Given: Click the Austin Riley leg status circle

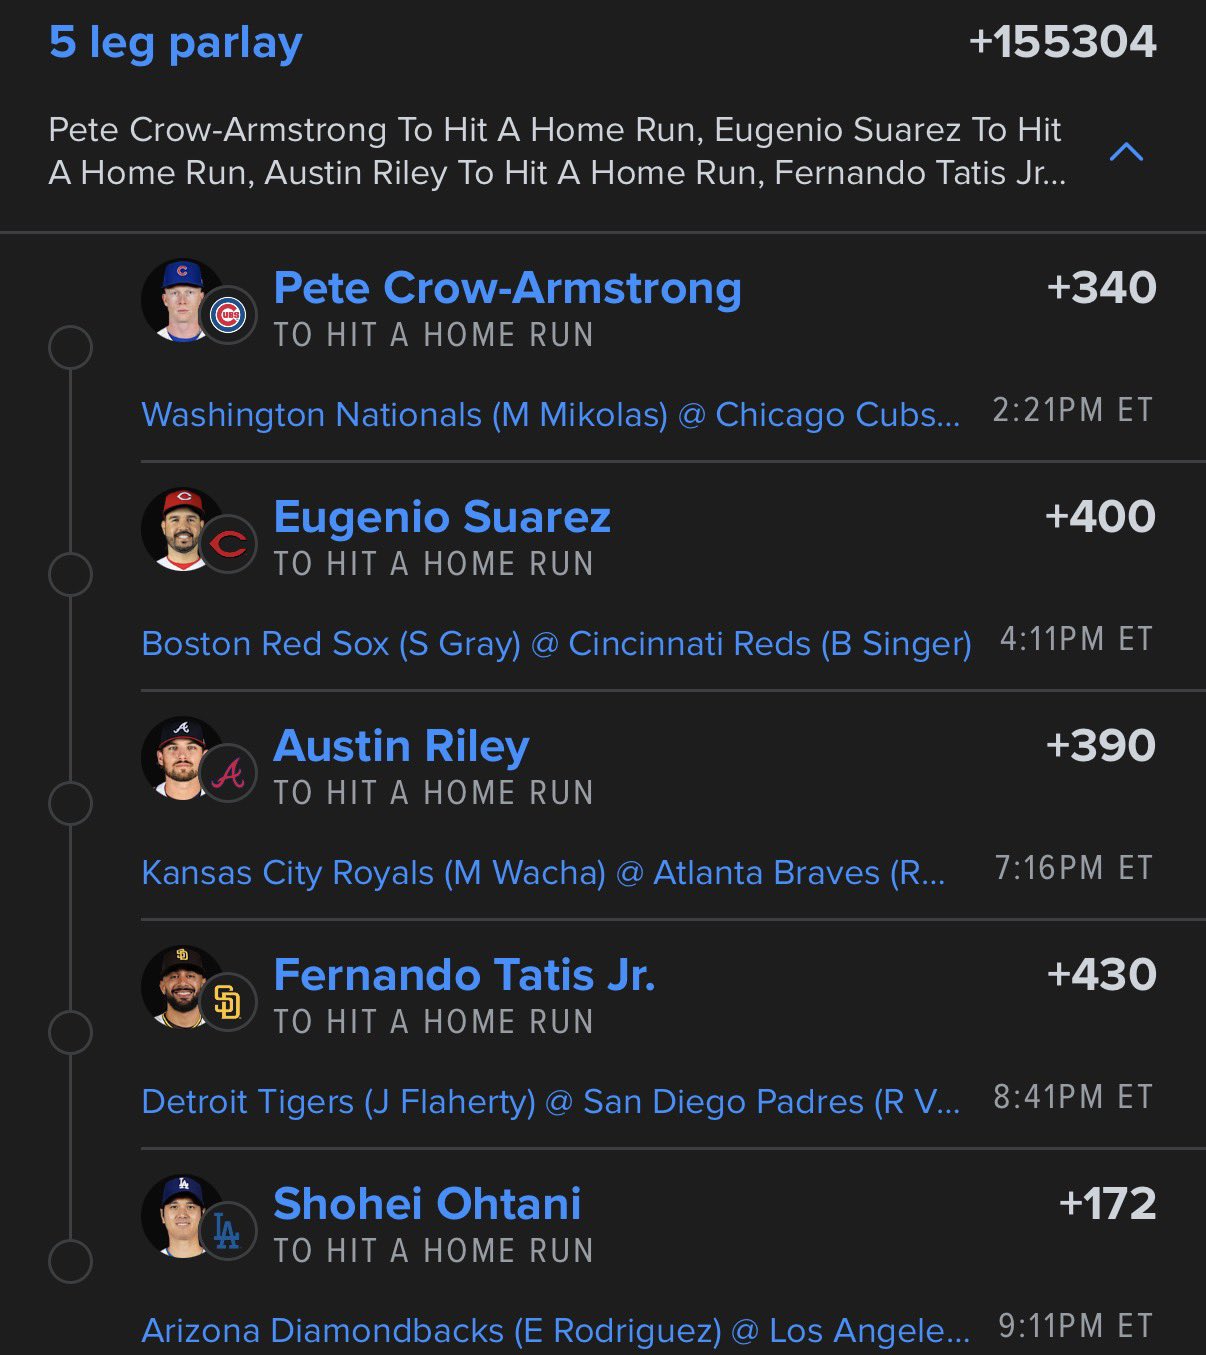Looking at the screenshot, I should 70,804.
